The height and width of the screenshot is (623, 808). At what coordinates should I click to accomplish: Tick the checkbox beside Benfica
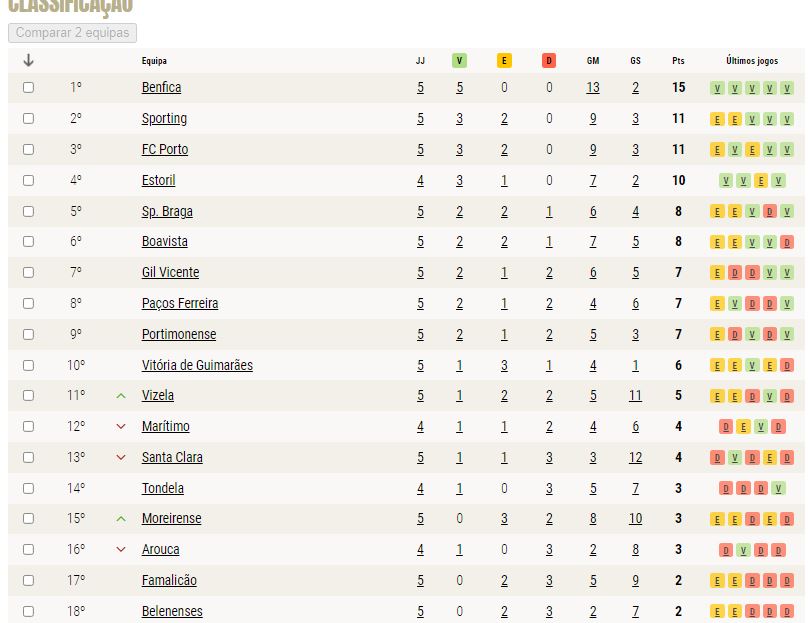[x=28, y=88]
